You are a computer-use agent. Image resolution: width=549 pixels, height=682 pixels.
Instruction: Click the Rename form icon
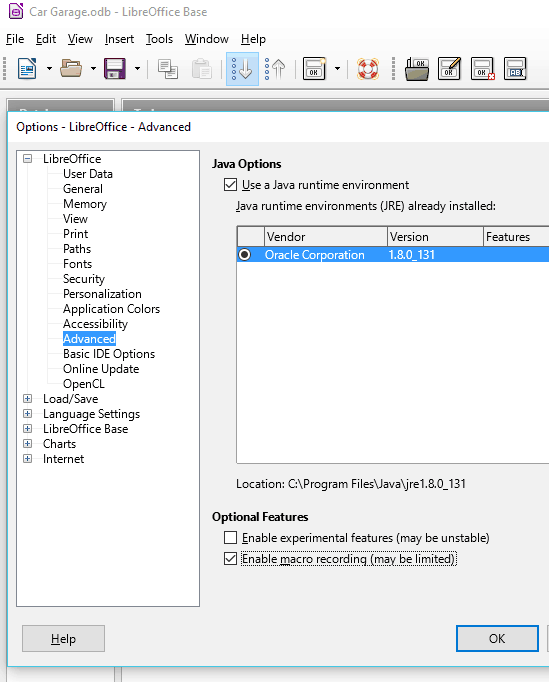pyautogui.click(x=515, y=69)
